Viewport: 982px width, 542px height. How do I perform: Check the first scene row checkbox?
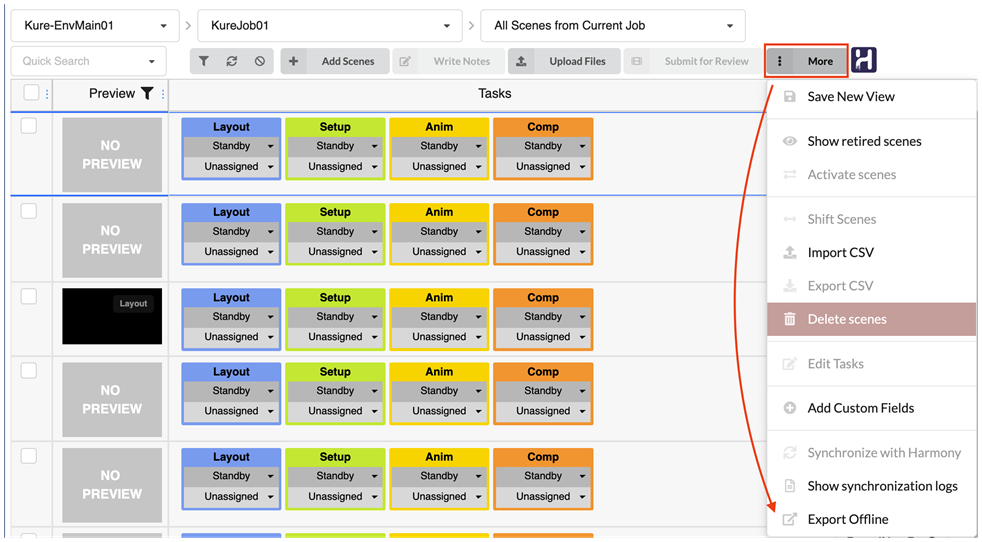pos(29,125)
